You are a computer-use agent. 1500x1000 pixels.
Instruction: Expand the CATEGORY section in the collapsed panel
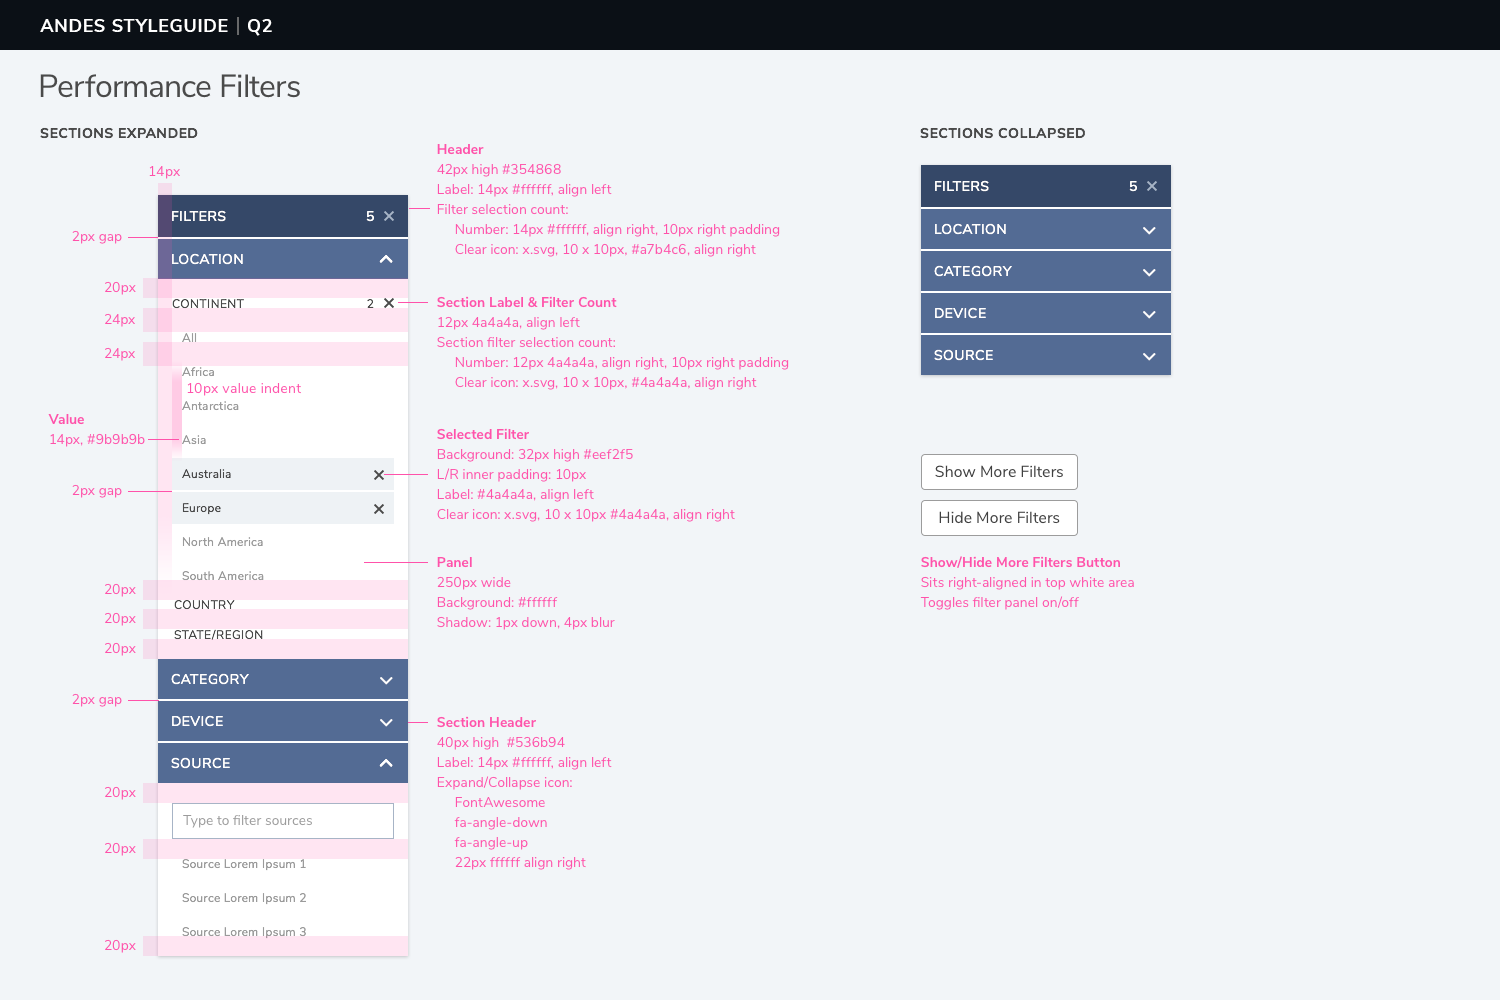pyautogui.click(x=1149, y=272)
